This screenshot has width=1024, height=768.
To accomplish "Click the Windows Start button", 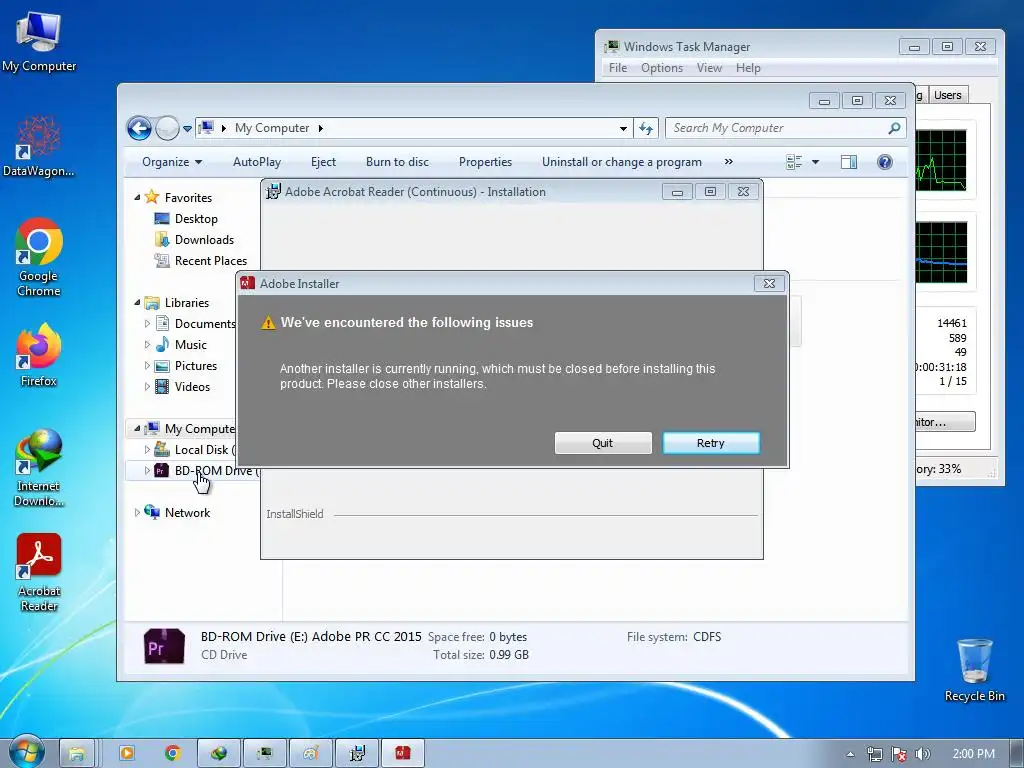I will [26, 753].
